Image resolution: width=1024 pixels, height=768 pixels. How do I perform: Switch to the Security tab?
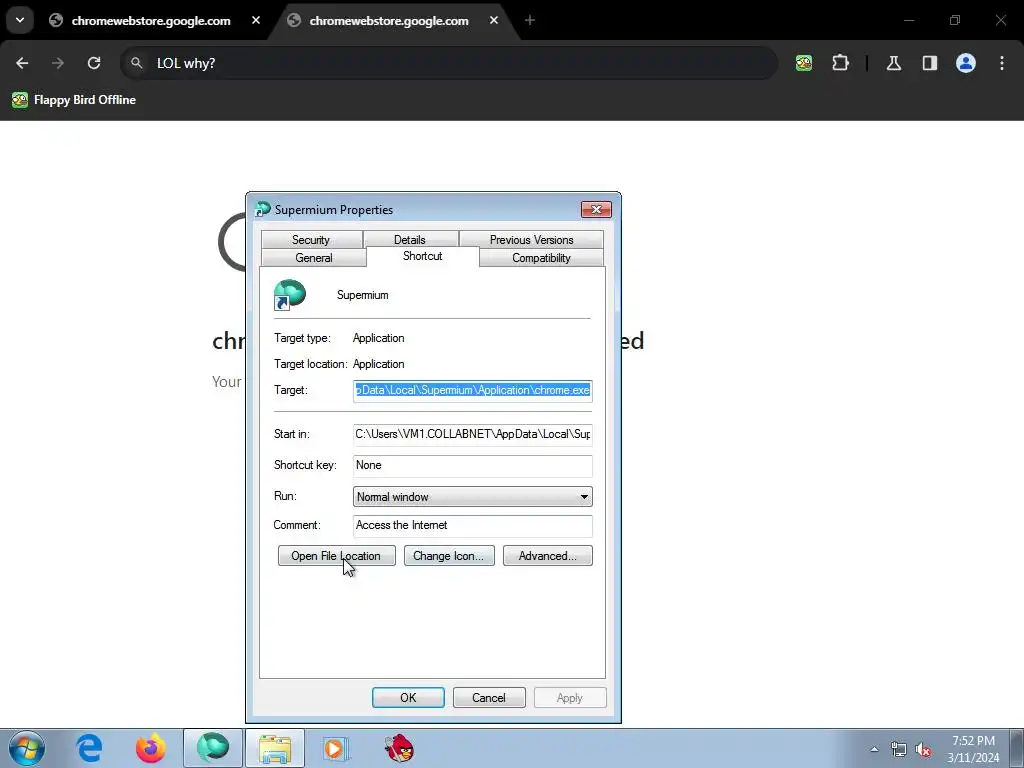(312, 240)
